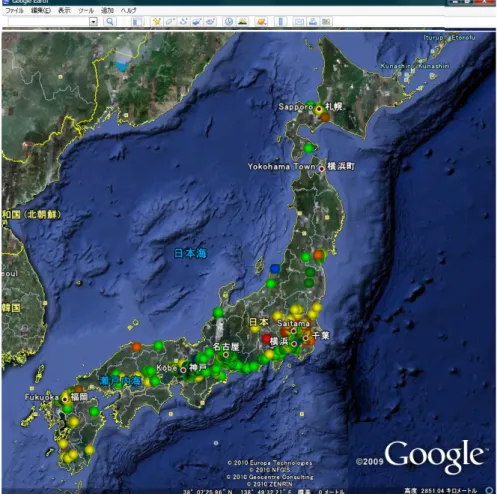Toggle the sidebar panel icon
Screen dimensions: 497x494
(137, 22)
